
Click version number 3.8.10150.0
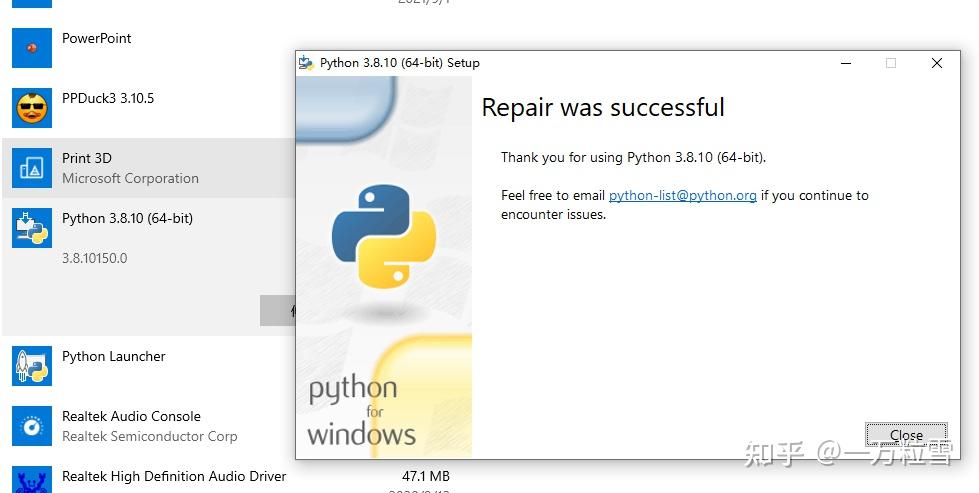[x=94, y=258]
